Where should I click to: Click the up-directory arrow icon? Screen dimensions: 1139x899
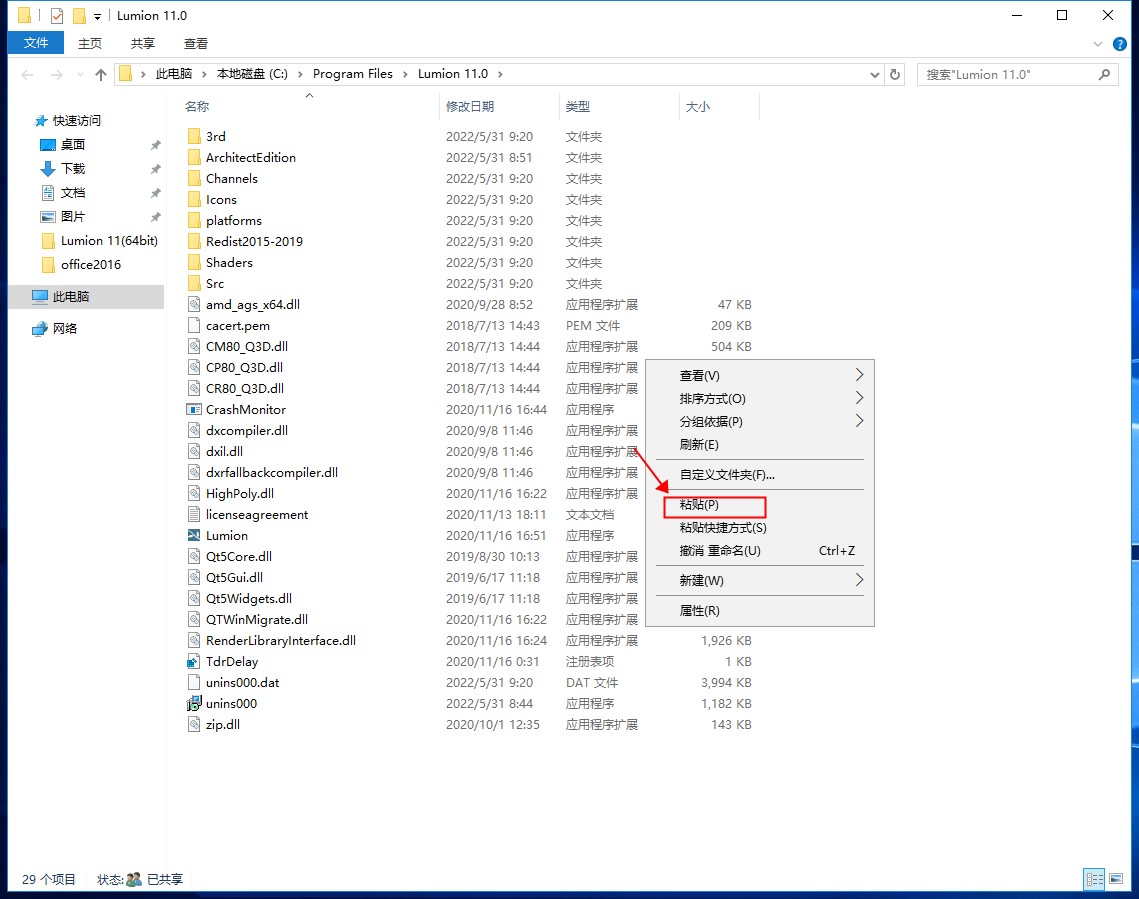[x=100, y=74]
